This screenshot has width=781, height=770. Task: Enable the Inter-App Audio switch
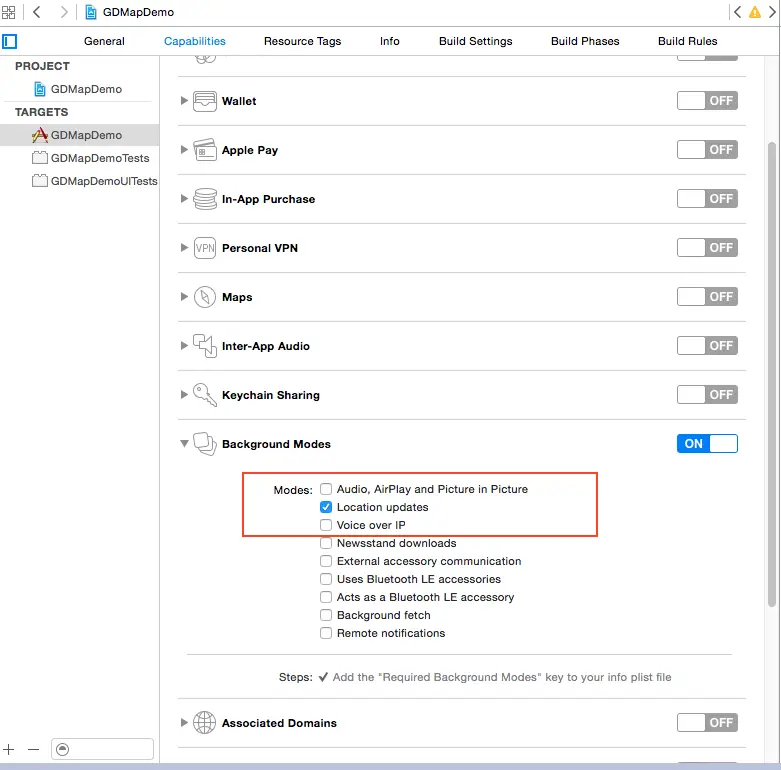(x=707, y=346)
